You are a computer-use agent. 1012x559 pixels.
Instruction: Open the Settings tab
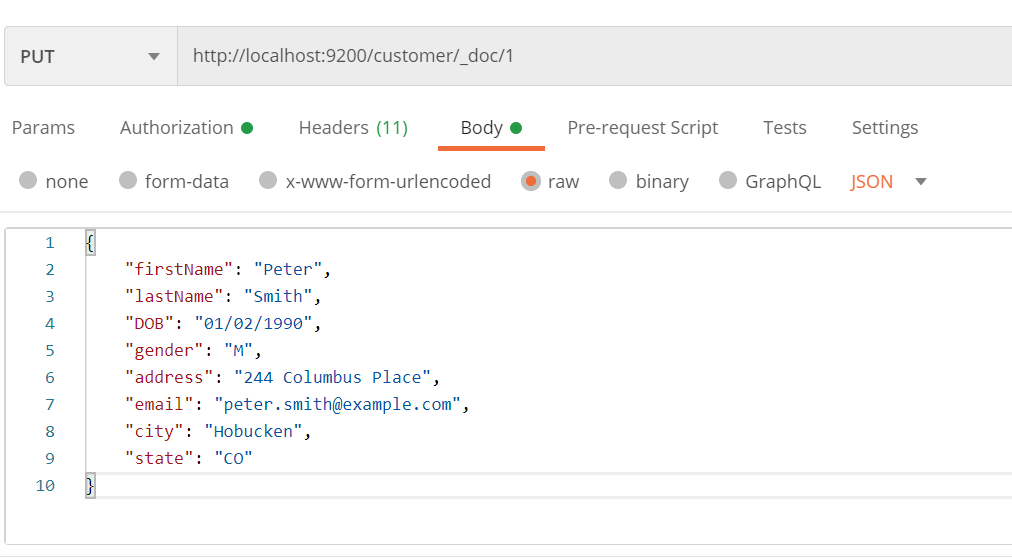[885, 128]
